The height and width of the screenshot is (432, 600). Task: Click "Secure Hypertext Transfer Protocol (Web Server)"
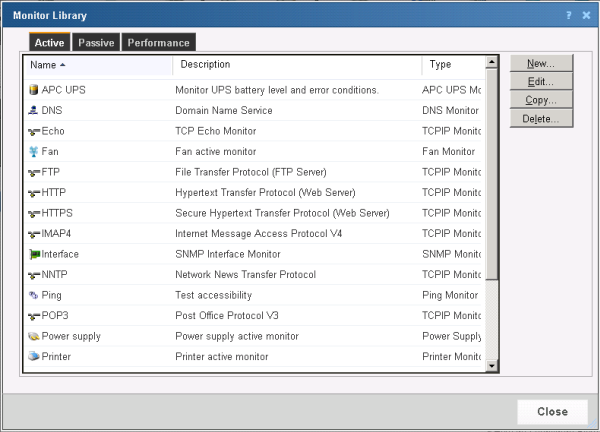click(x=282, y=213)
